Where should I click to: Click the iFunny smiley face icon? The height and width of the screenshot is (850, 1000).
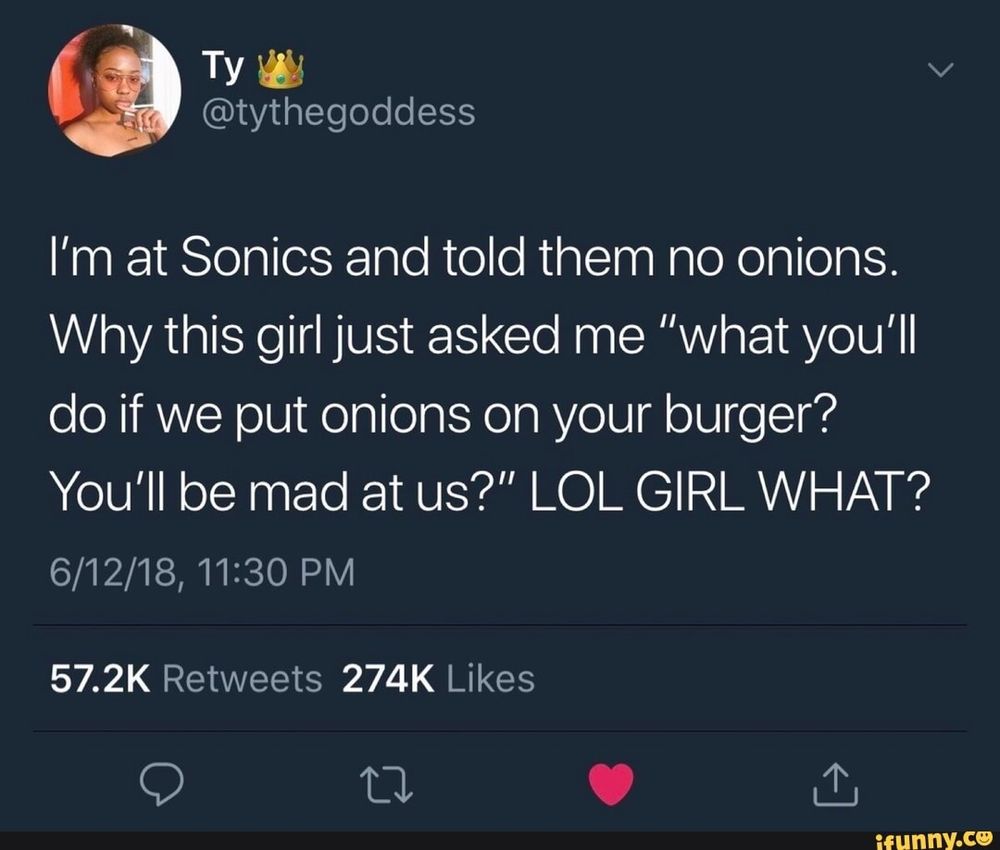click(983, 837)
